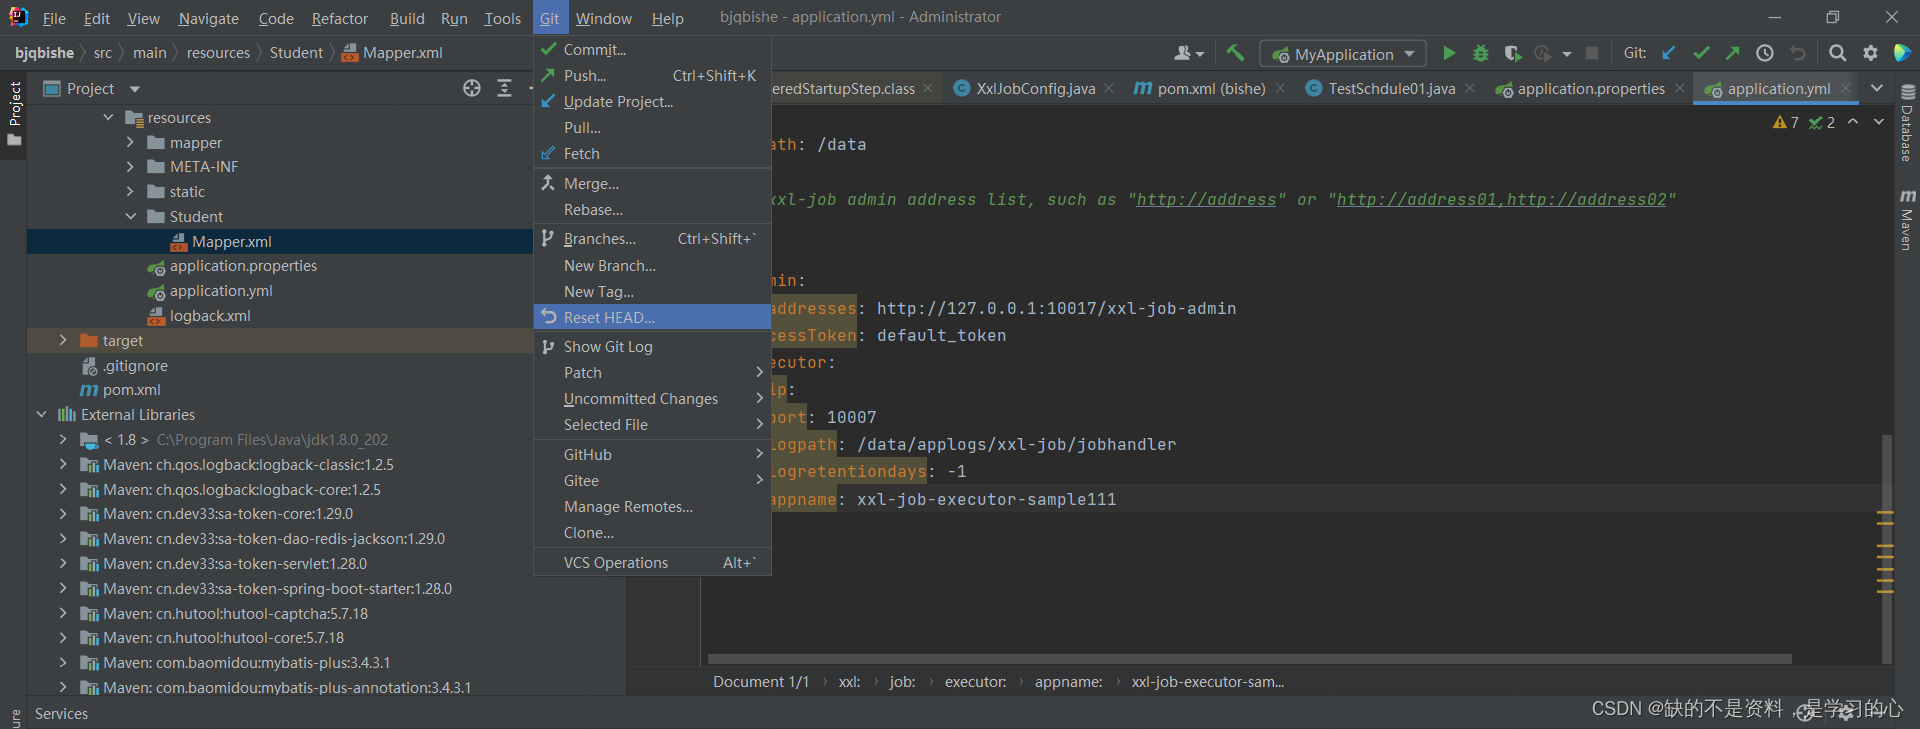Collapse External Libraries node
Image resolution: width=1920 pixels, height=729 pixels.
(41, 414)
